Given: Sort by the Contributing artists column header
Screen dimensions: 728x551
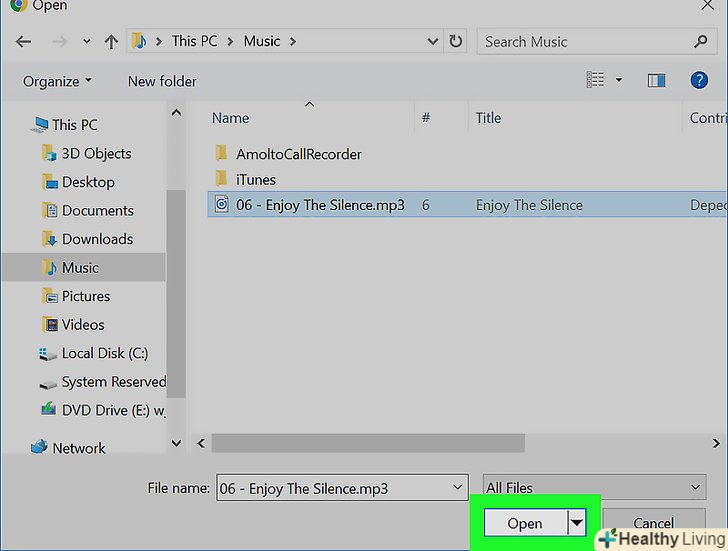Looking at the screenshot, I should [x=708, y=118].
